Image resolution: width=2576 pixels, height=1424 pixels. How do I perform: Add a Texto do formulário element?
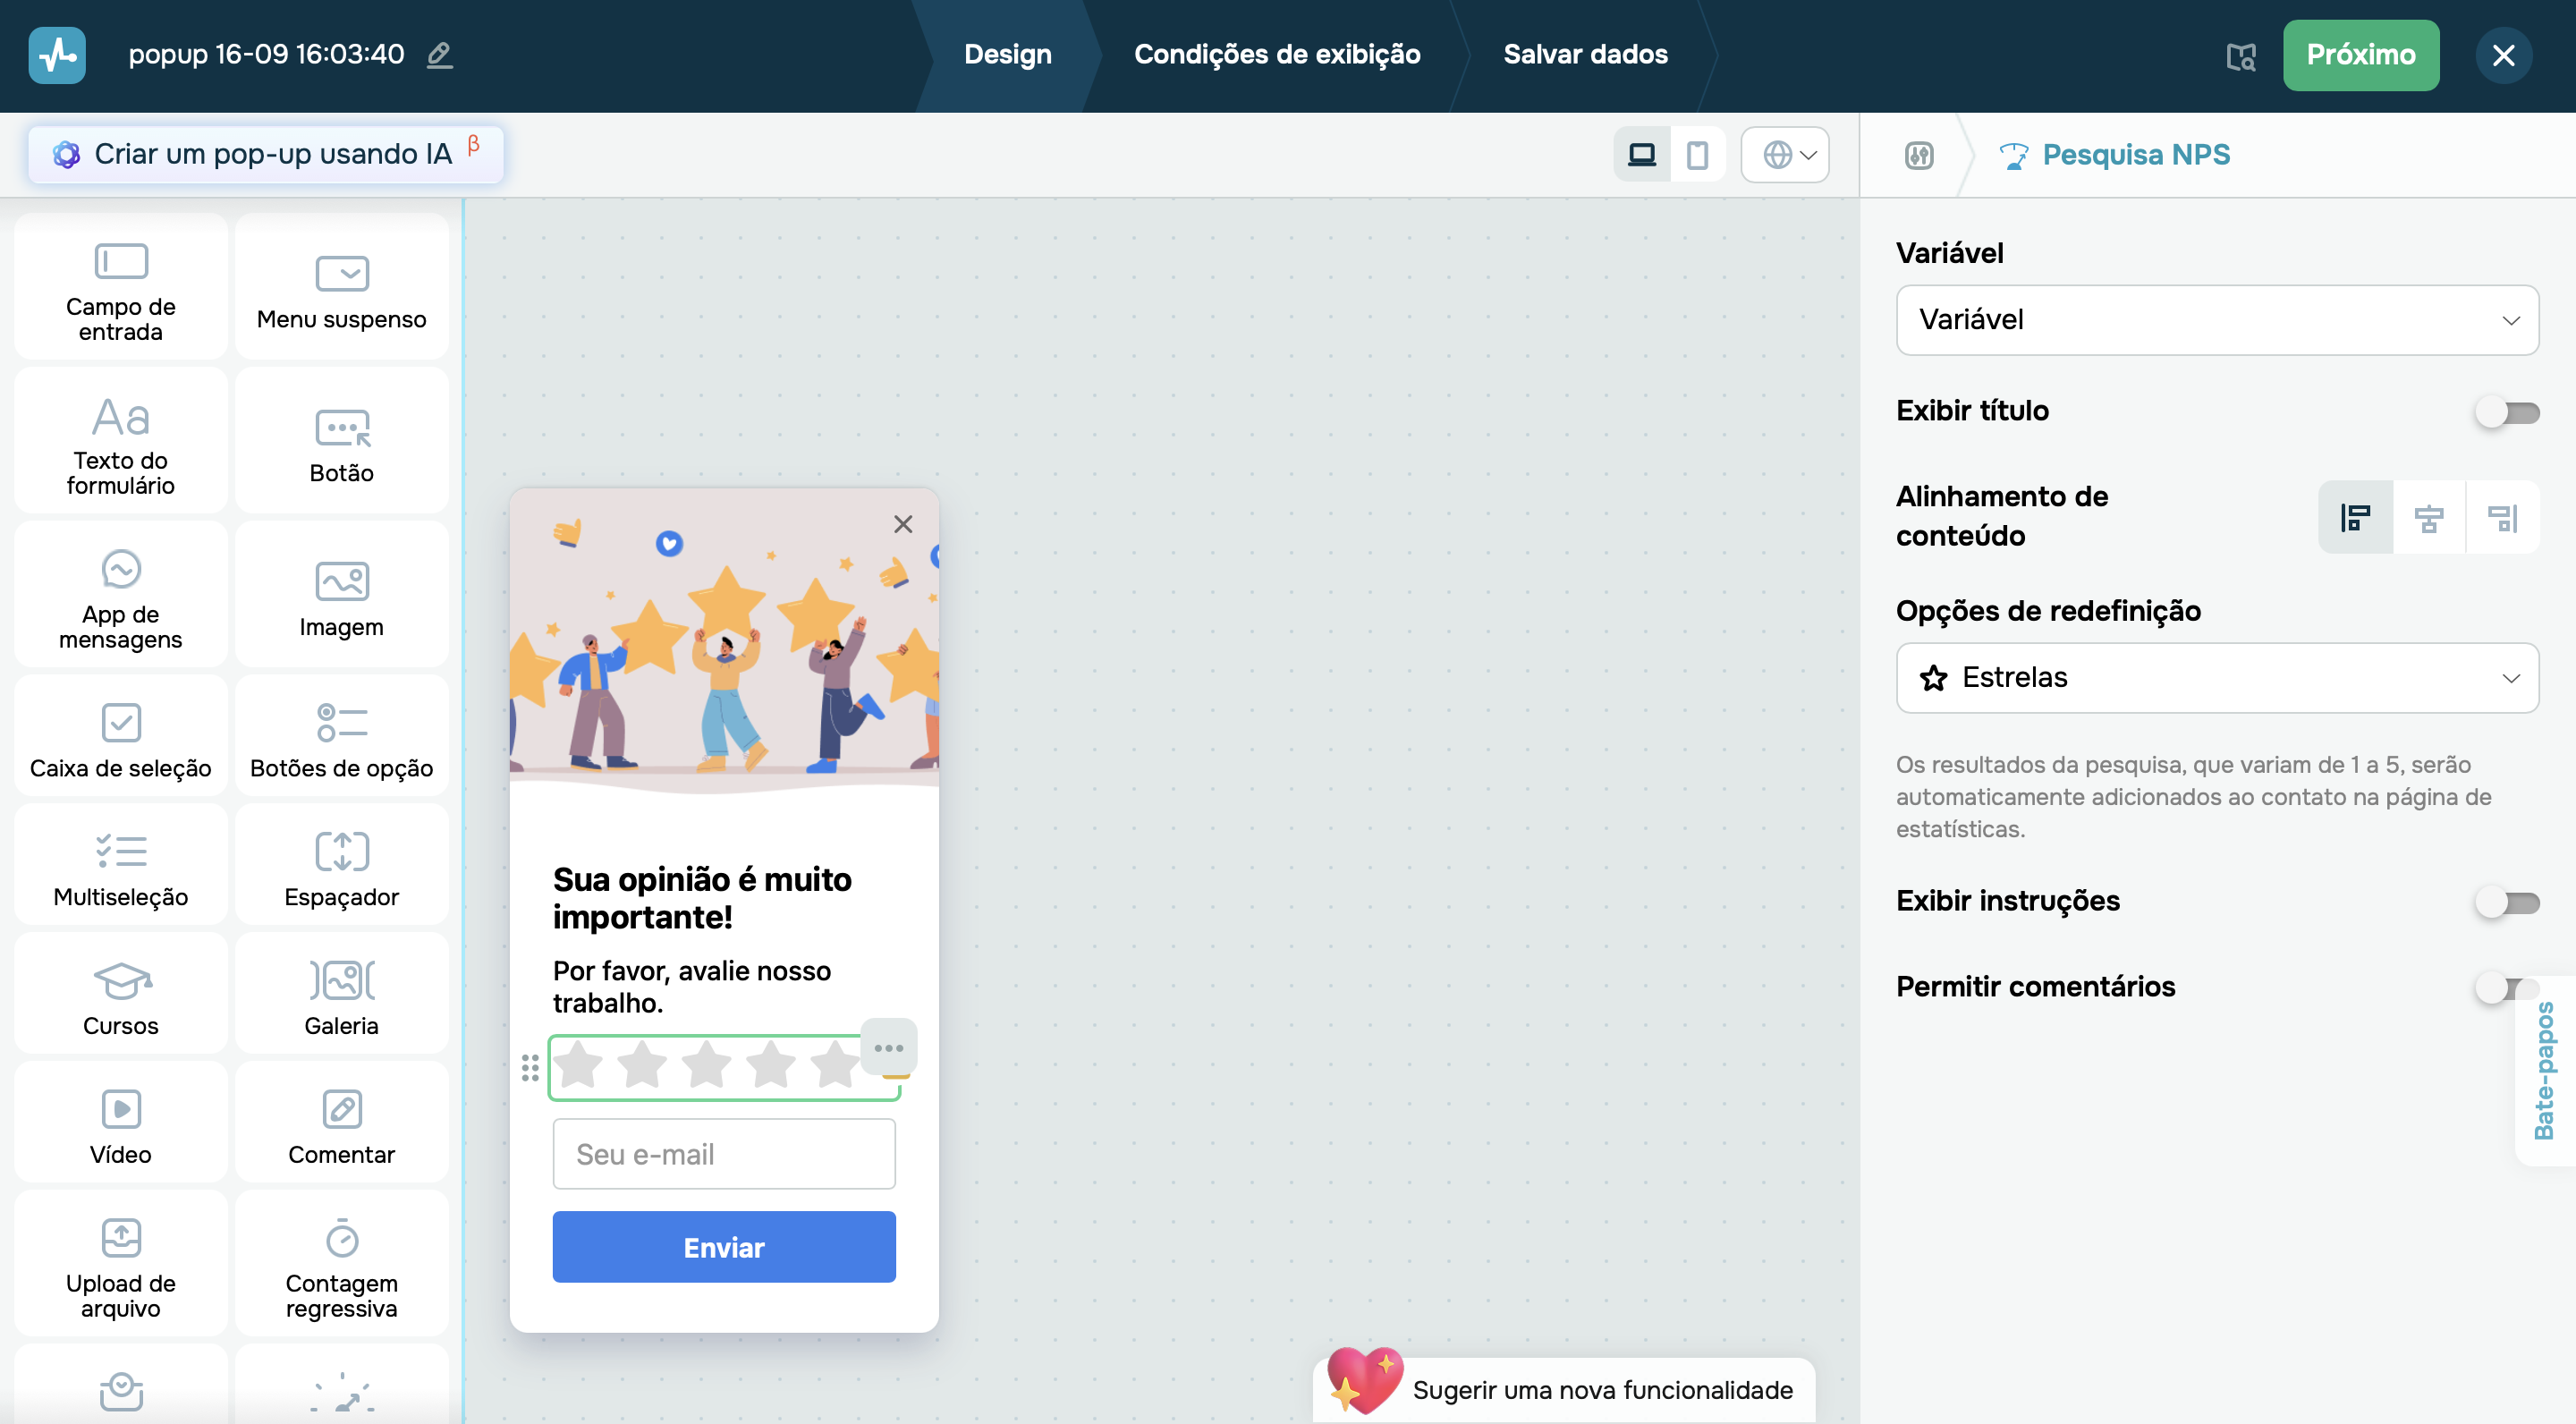pyautogui.click(x=120, y=441)
